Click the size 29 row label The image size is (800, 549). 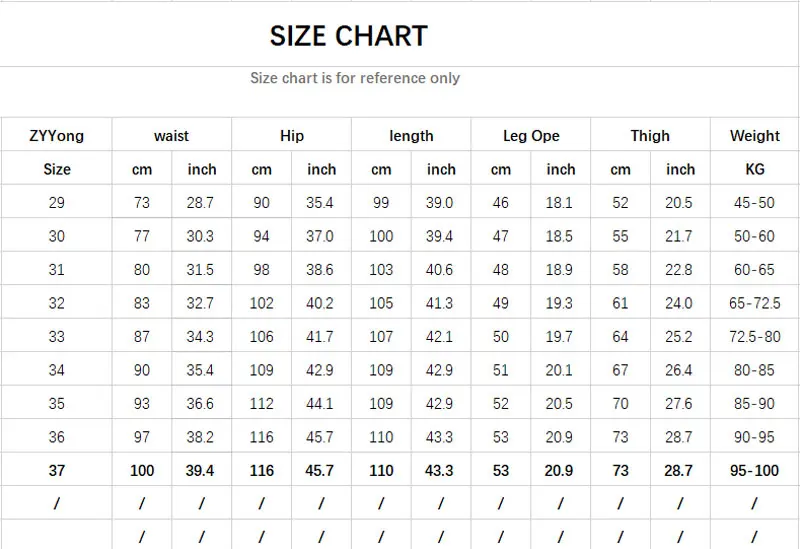point(56,203)
